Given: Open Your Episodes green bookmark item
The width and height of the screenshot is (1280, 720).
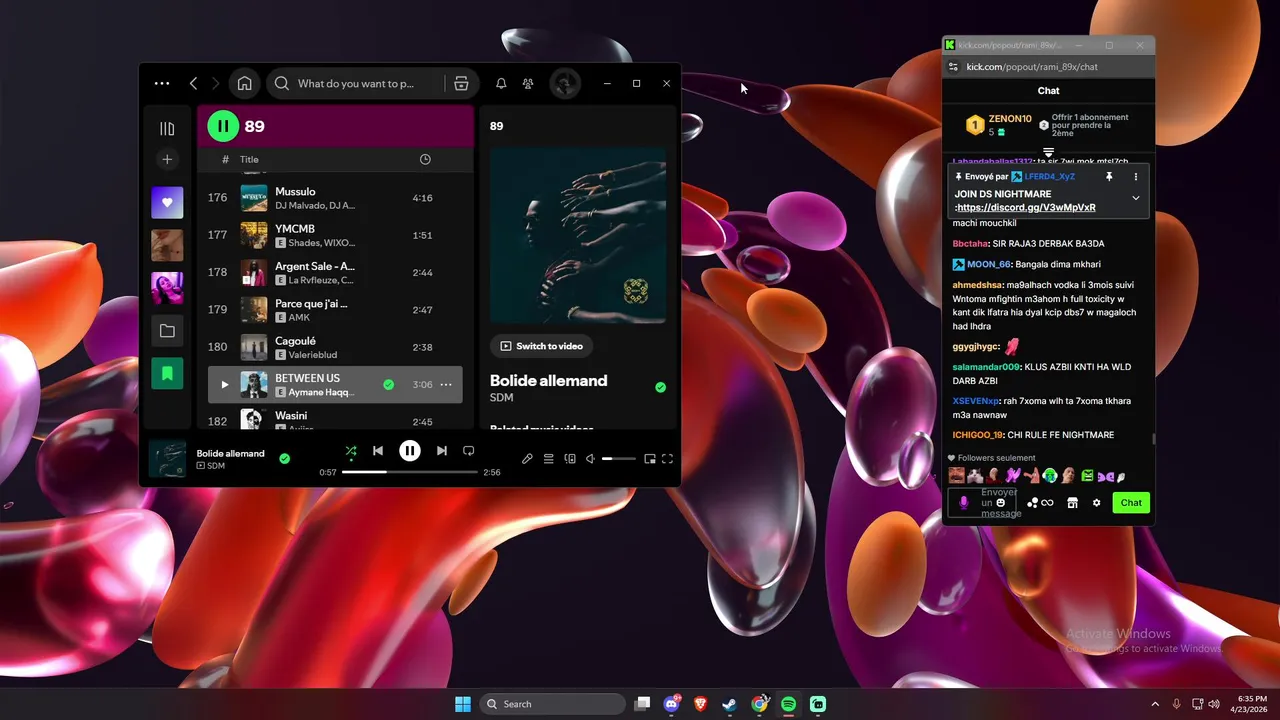Looking at the screenshot, I should 167,374.
